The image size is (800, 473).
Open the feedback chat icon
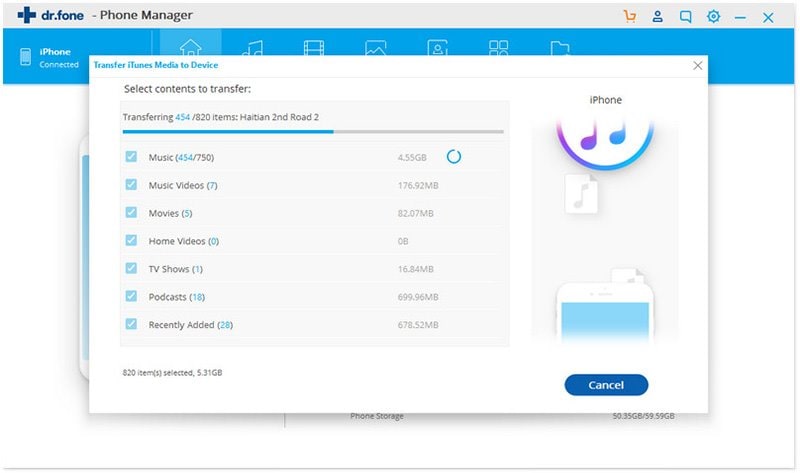[x=686, y=17]
